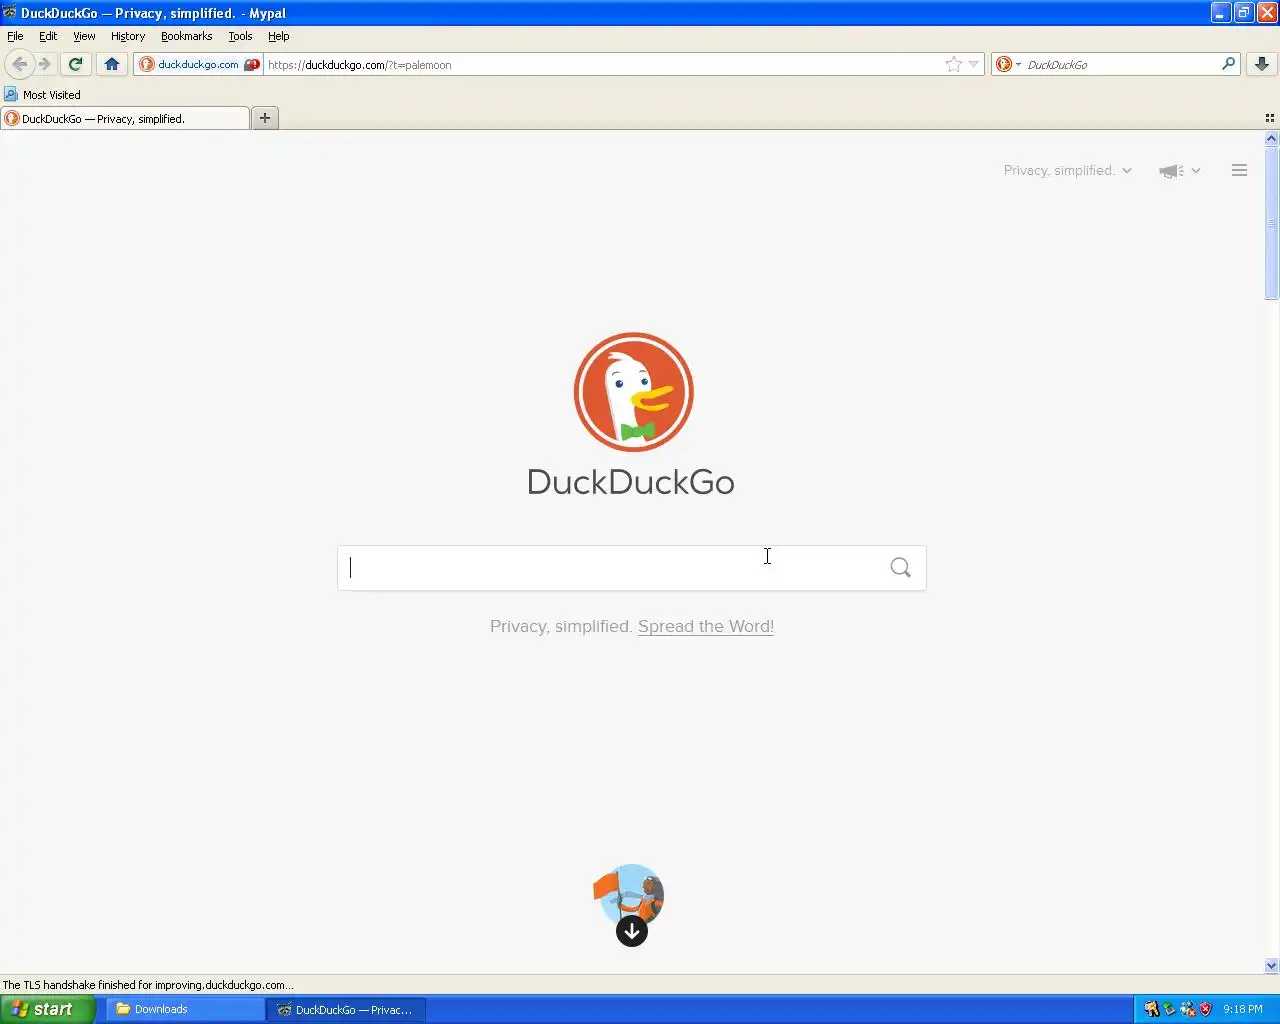
Task: Switch to Downloads taskbar window
Action: [187, 1009]
